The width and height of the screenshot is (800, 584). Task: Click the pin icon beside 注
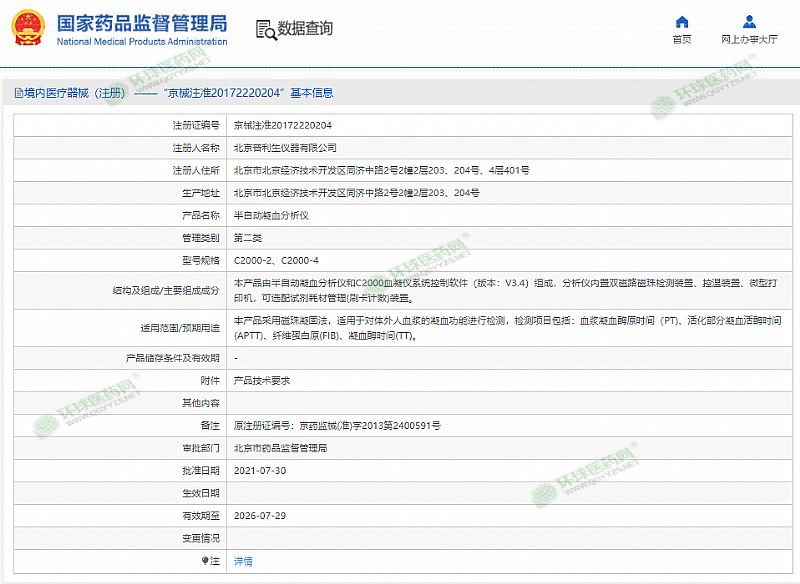click(x=205, y=562)
